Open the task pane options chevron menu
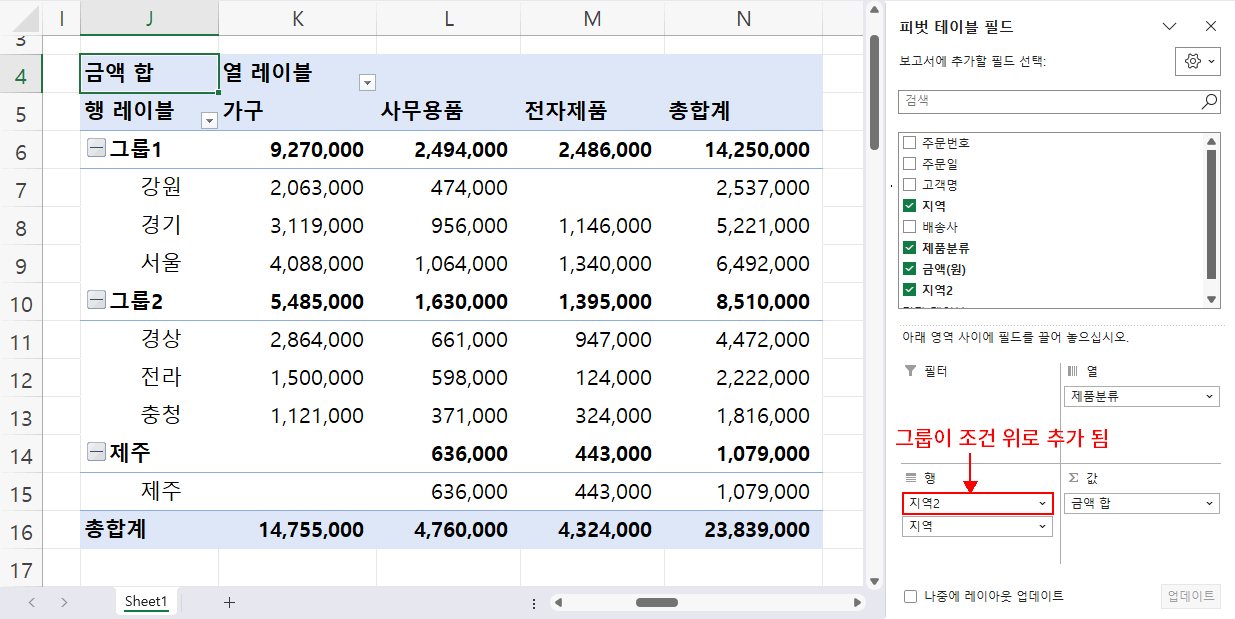Screen dimensions: 1235x619 coord(1171,25)
